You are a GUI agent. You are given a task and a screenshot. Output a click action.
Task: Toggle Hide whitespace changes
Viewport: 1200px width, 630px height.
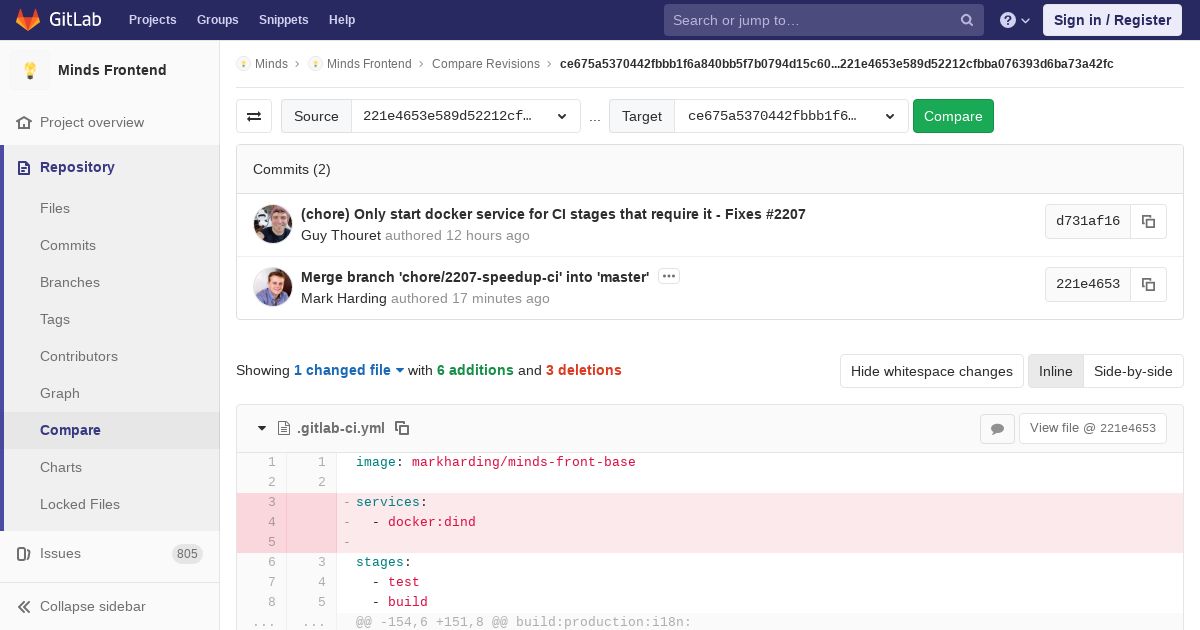[x=931, y=371]
